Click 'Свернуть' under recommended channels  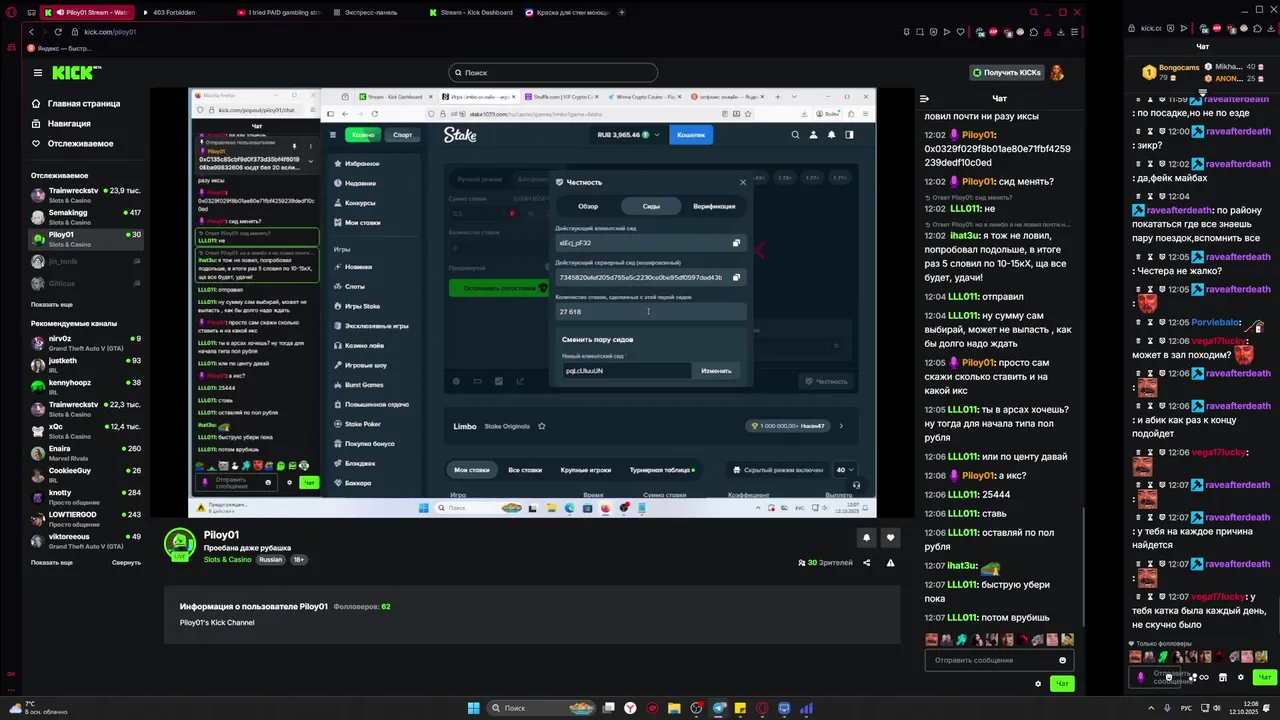point(126,562)
